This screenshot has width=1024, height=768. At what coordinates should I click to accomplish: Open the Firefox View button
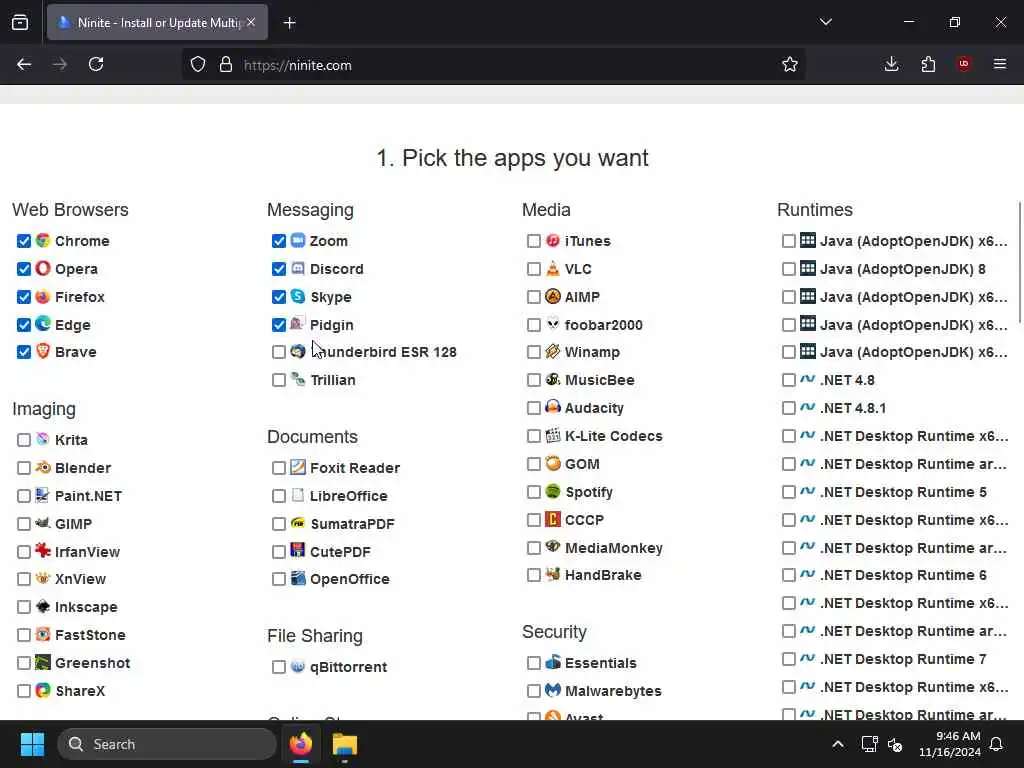click(x=20, y=22)
